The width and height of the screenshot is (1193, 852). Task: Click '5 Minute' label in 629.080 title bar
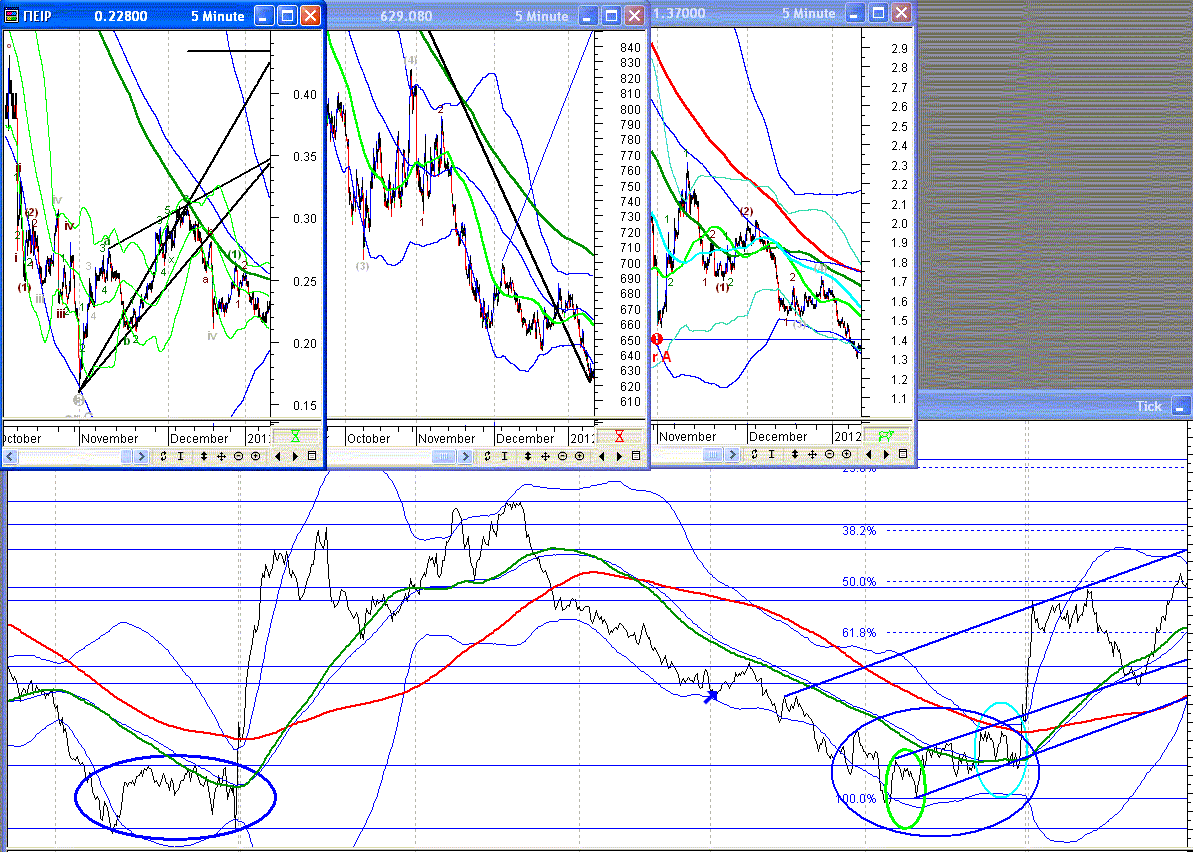click(x=542, y=16)
